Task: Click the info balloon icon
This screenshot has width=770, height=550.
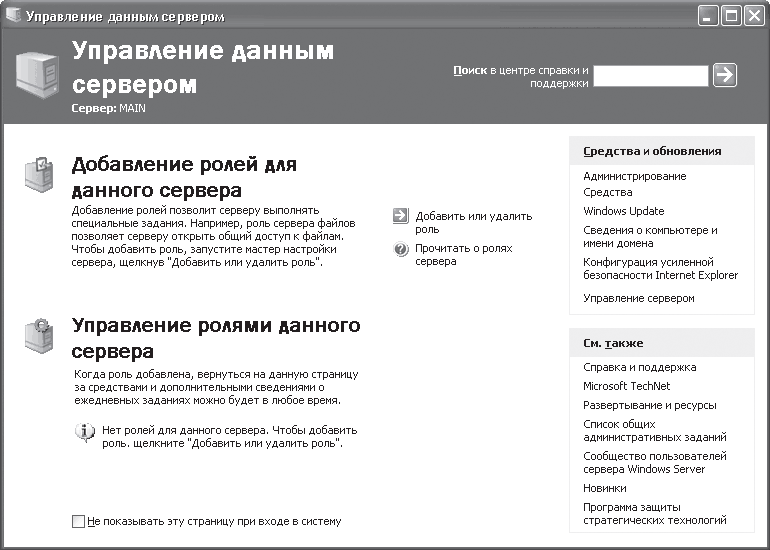Action: (x=85, y=432)
